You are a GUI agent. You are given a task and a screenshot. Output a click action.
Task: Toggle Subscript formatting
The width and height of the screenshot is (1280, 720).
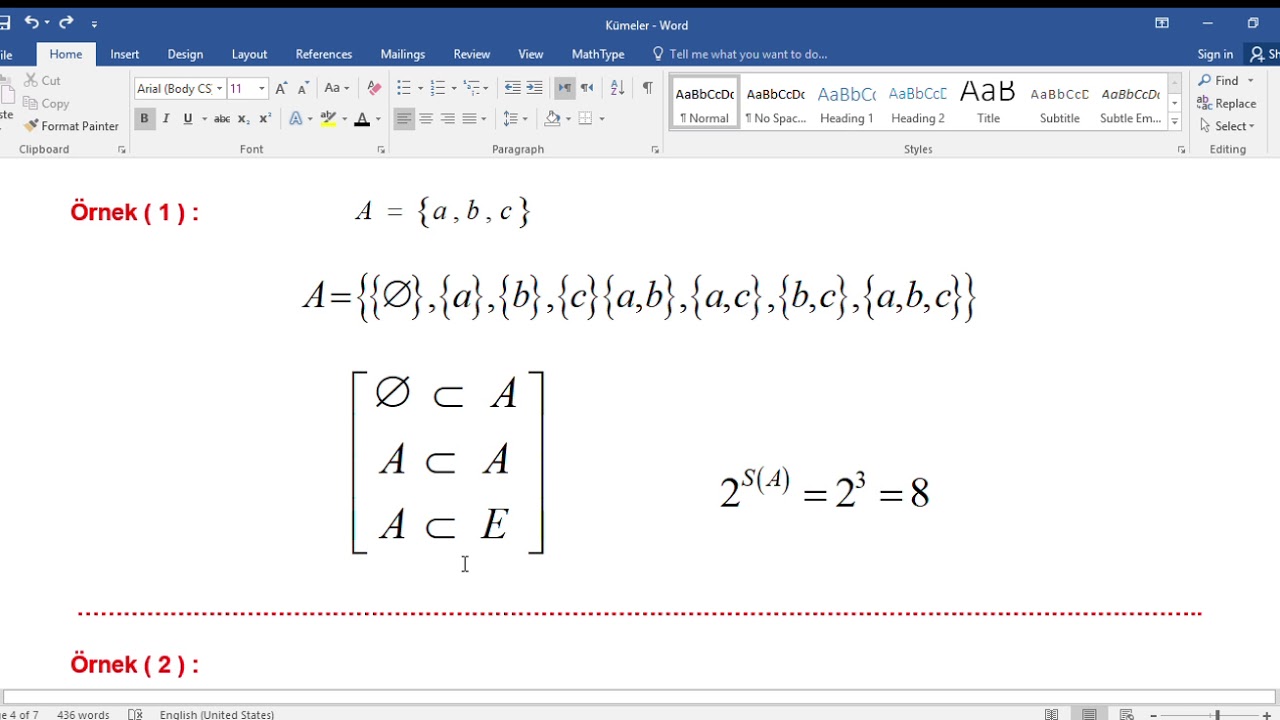[244, 118]
